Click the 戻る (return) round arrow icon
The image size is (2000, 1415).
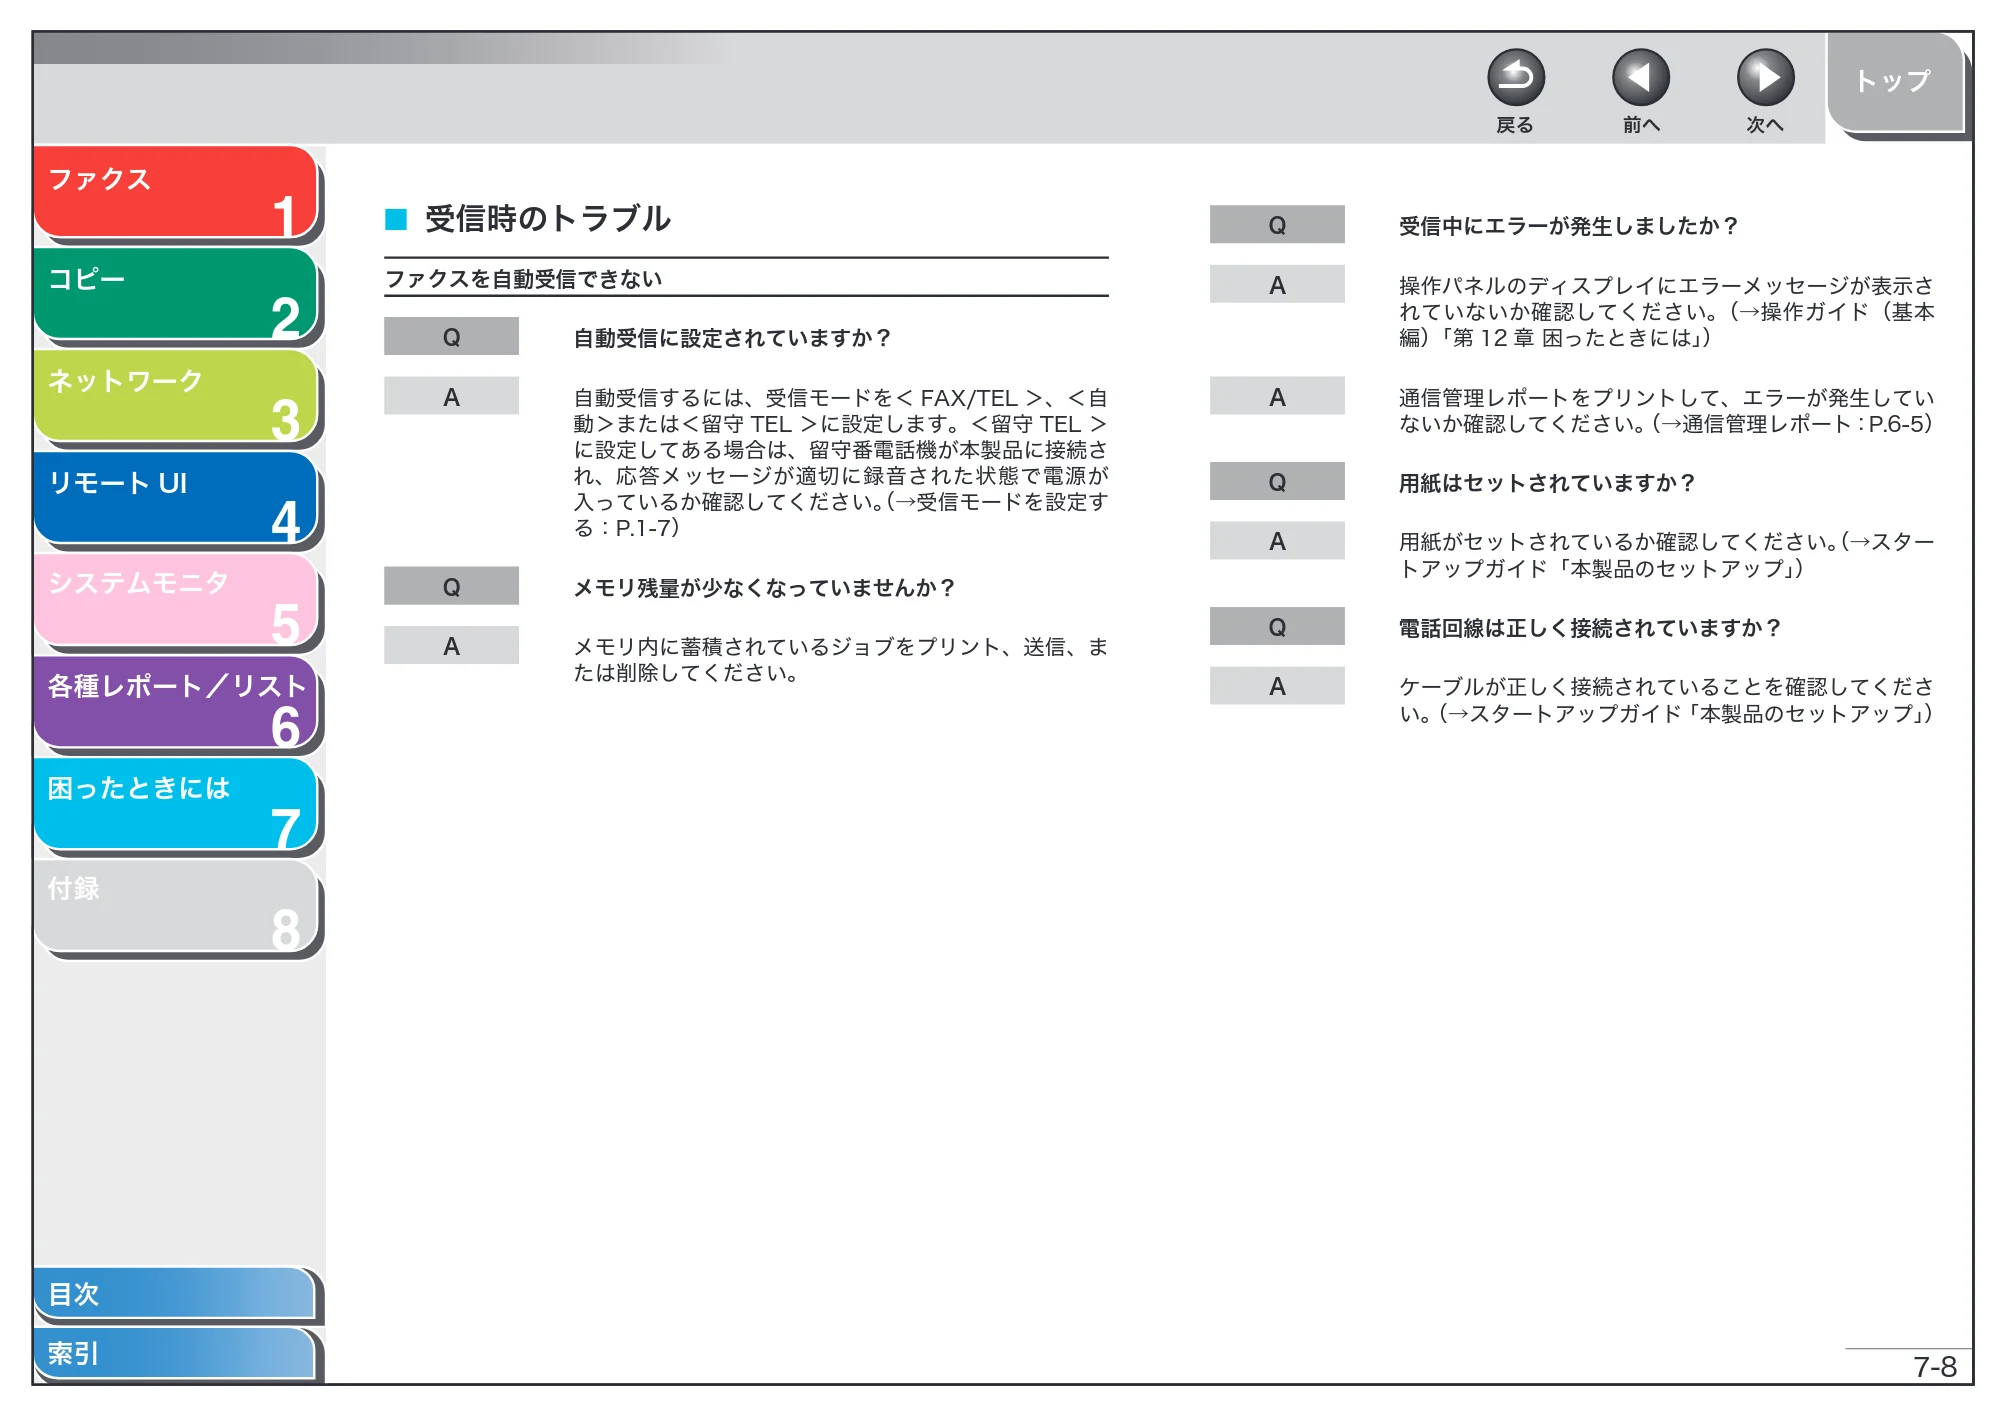click(1515, 78)
